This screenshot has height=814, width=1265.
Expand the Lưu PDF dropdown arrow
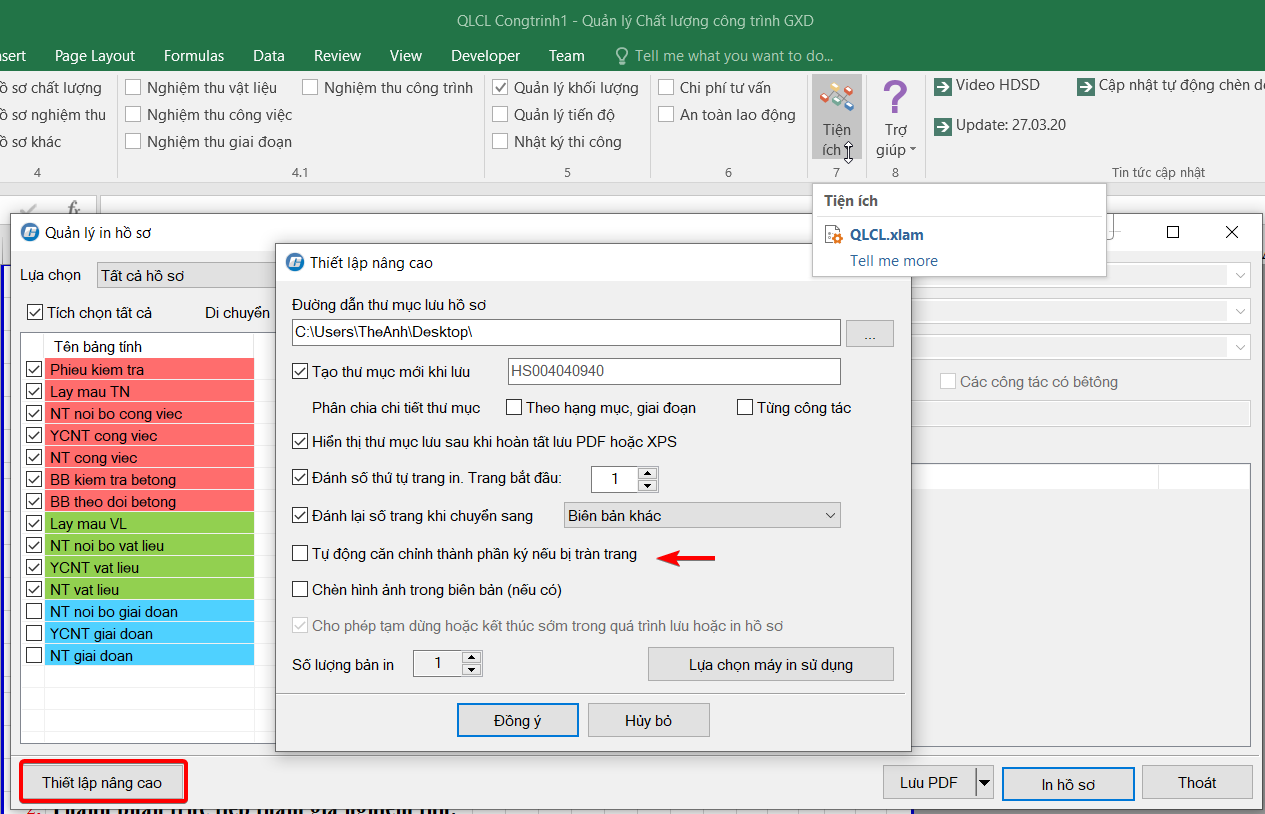[x=984, y=783]
